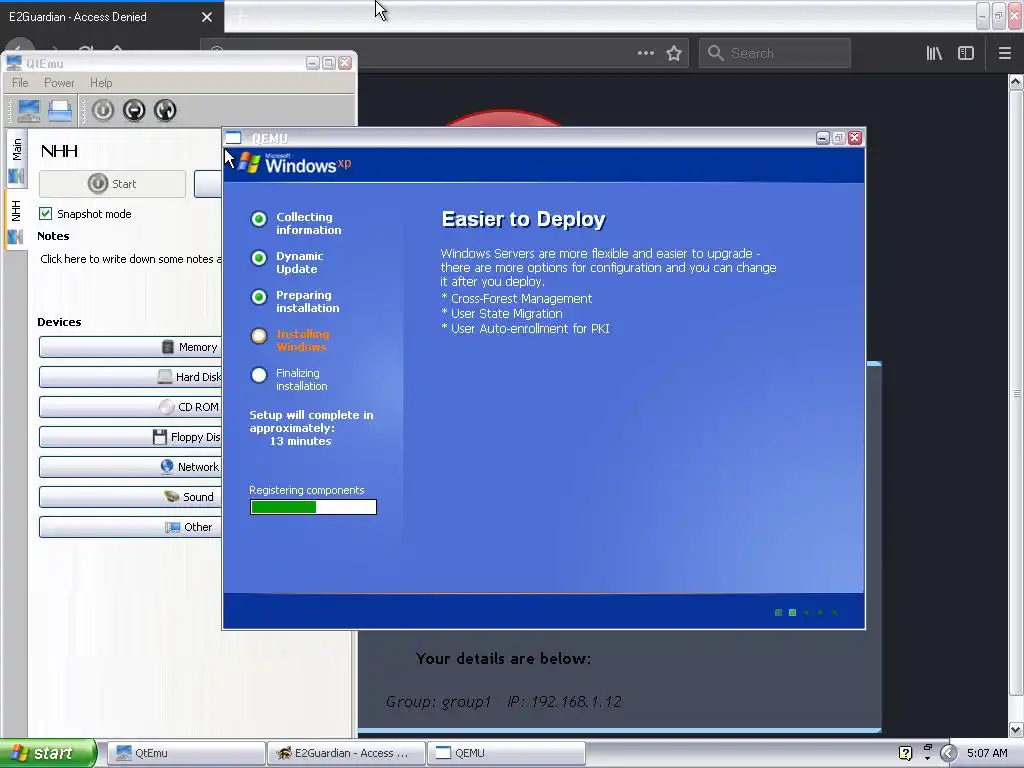
Task: Click the restart machine icon in QtEmu toolbar
Action: [x=165, y=110]
